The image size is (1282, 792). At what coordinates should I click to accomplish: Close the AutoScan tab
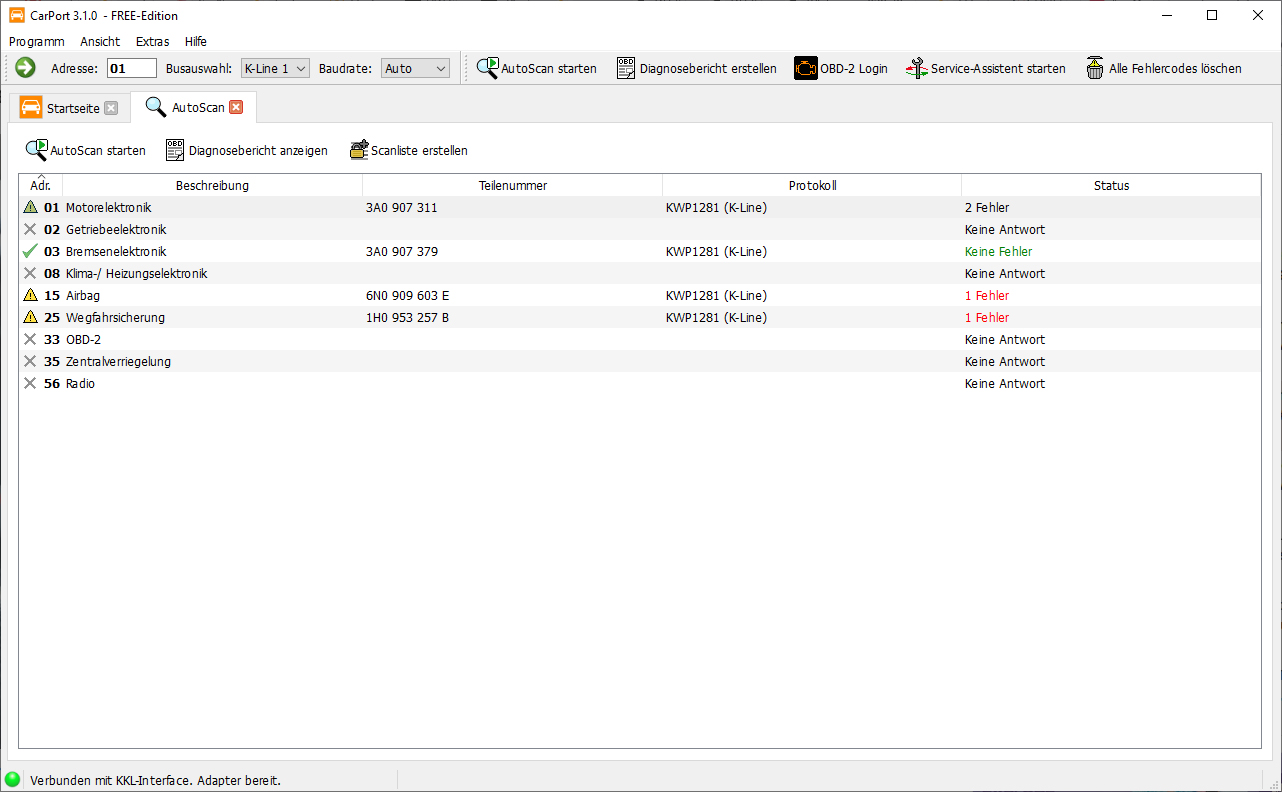tap(236, 107)
